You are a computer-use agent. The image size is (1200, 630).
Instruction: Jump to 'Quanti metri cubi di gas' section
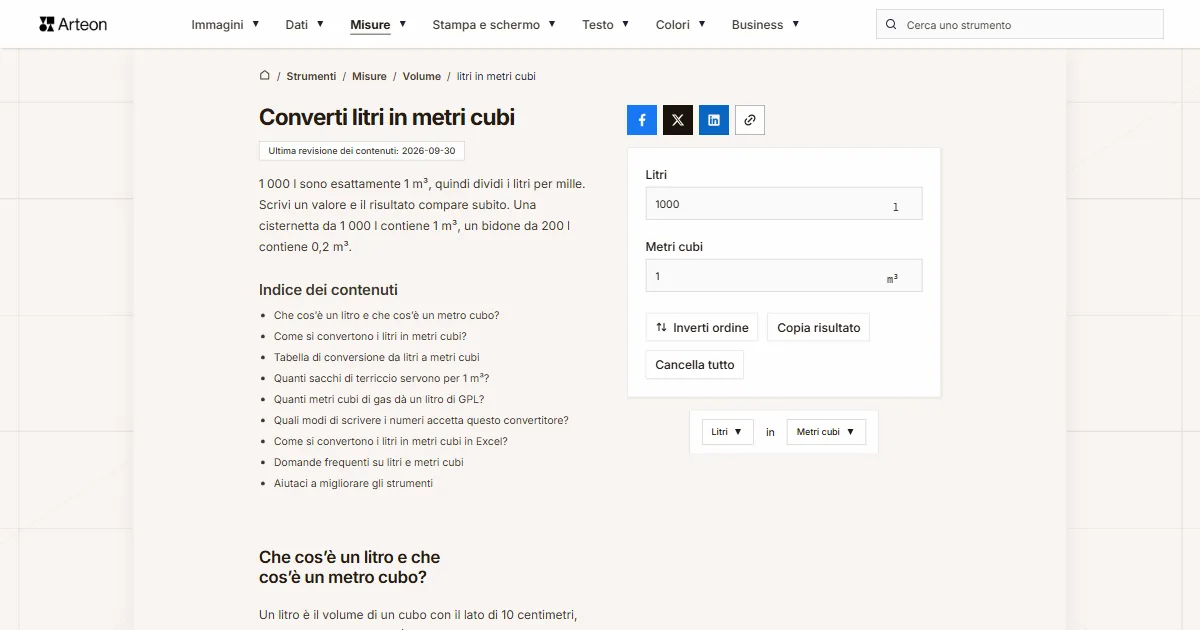pos(379,399)
